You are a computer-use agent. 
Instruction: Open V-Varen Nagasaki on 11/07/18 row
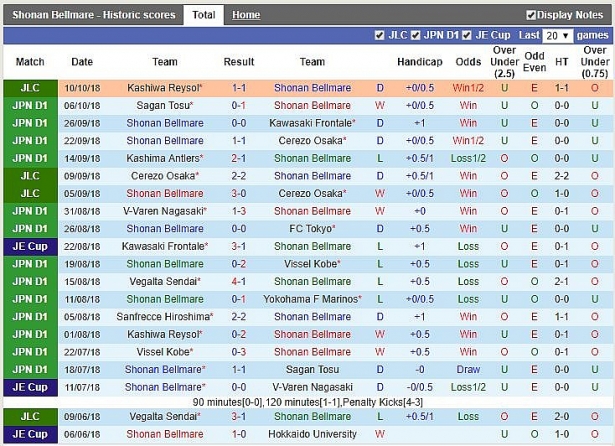[x=312, y=387]
